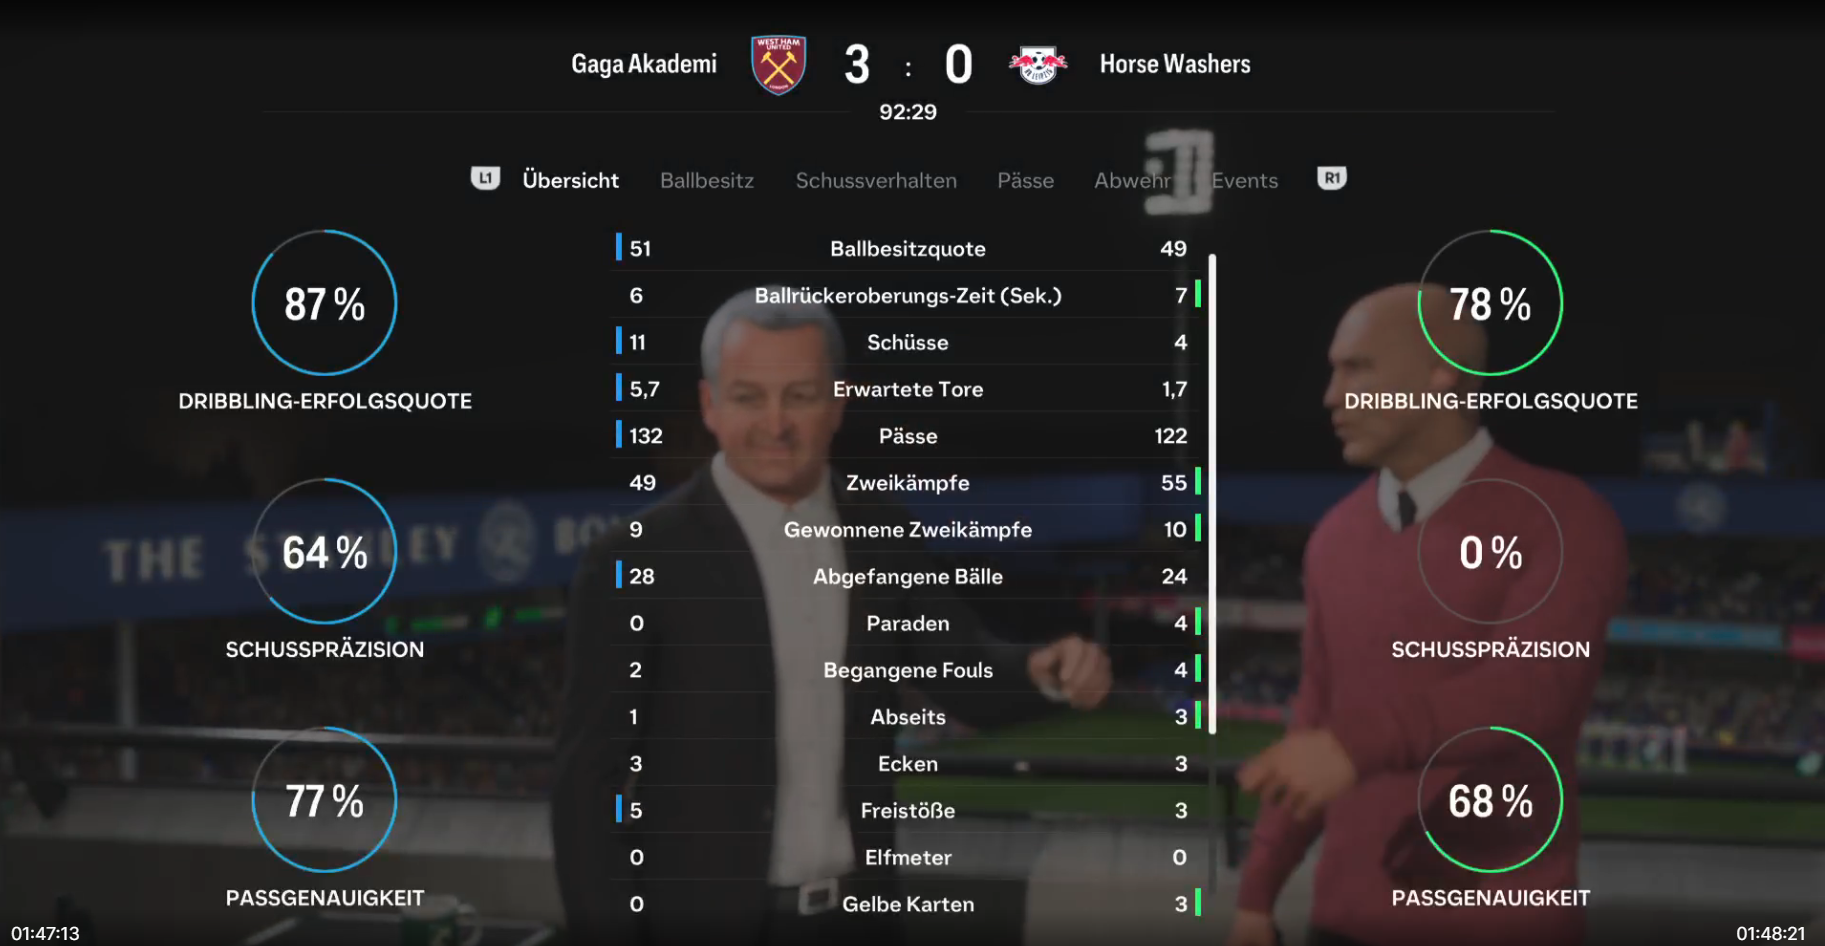This screenshot has height=946, width=1825.
Task: Click the 77 % pass accuracy circle
Action: point(324,800)
